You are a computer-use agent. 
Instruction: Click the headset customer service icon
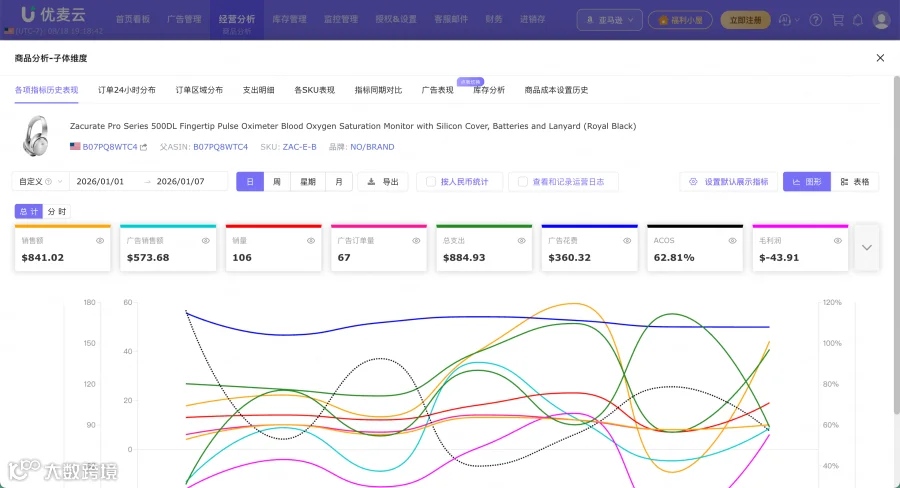coord(785,20)
